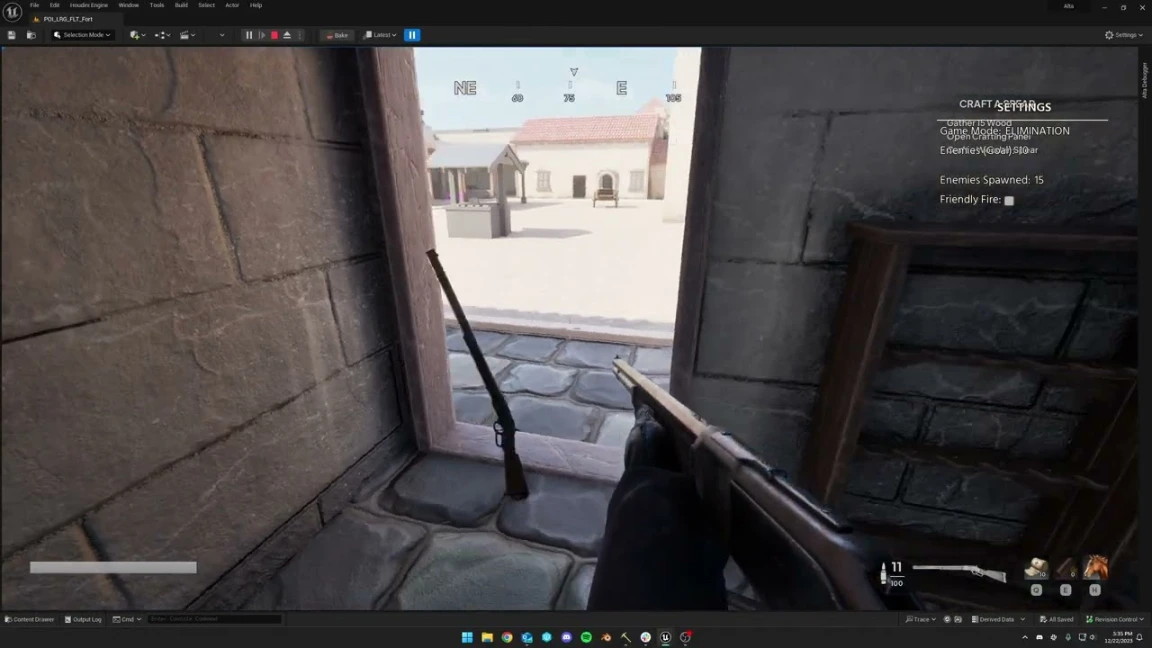
Task: Open the Selection Mode dropdown
Action: (82, 35)
